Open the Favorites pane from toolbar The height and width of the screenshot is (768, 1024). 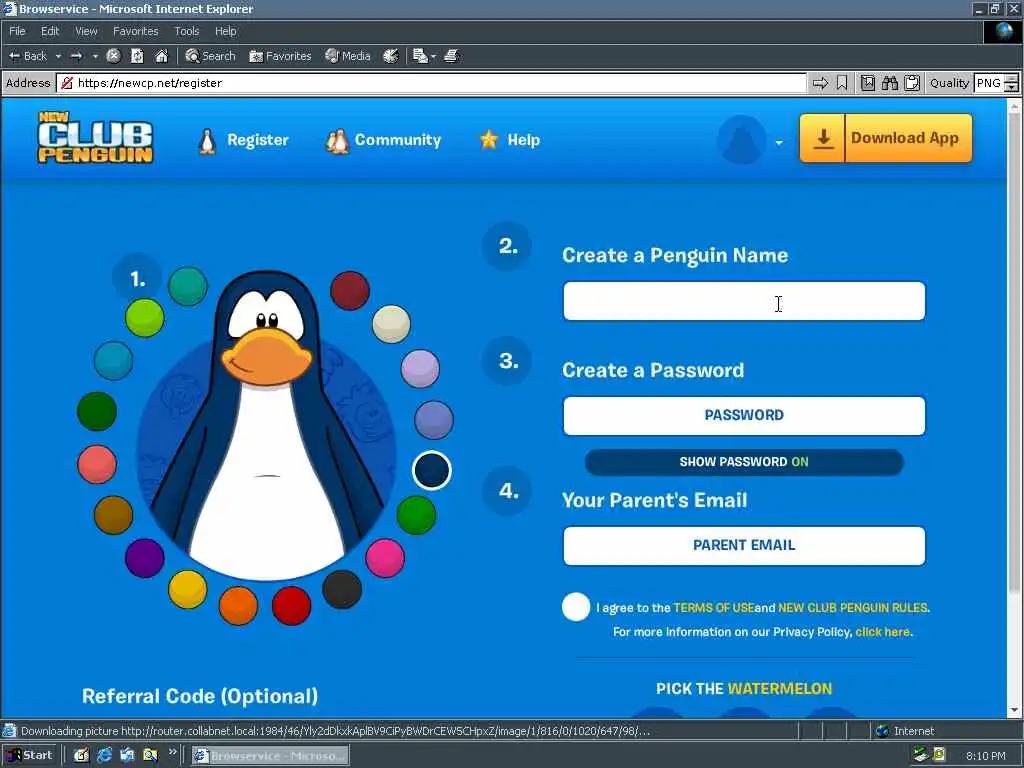click(280, 56)
